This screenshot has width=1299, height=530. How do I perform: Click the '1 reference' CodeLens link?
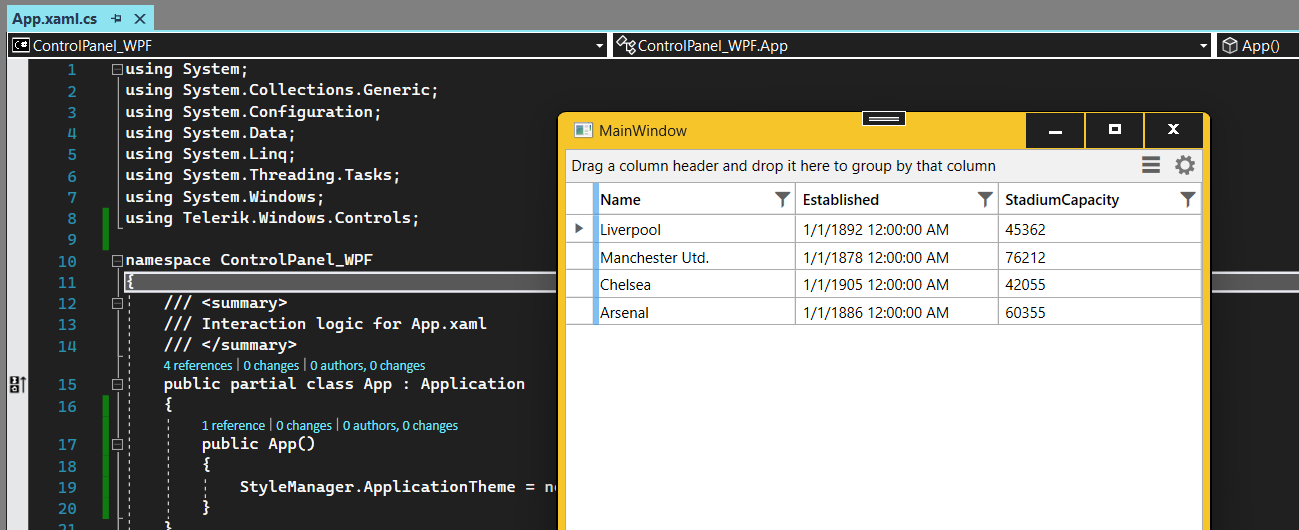[233, 426]
